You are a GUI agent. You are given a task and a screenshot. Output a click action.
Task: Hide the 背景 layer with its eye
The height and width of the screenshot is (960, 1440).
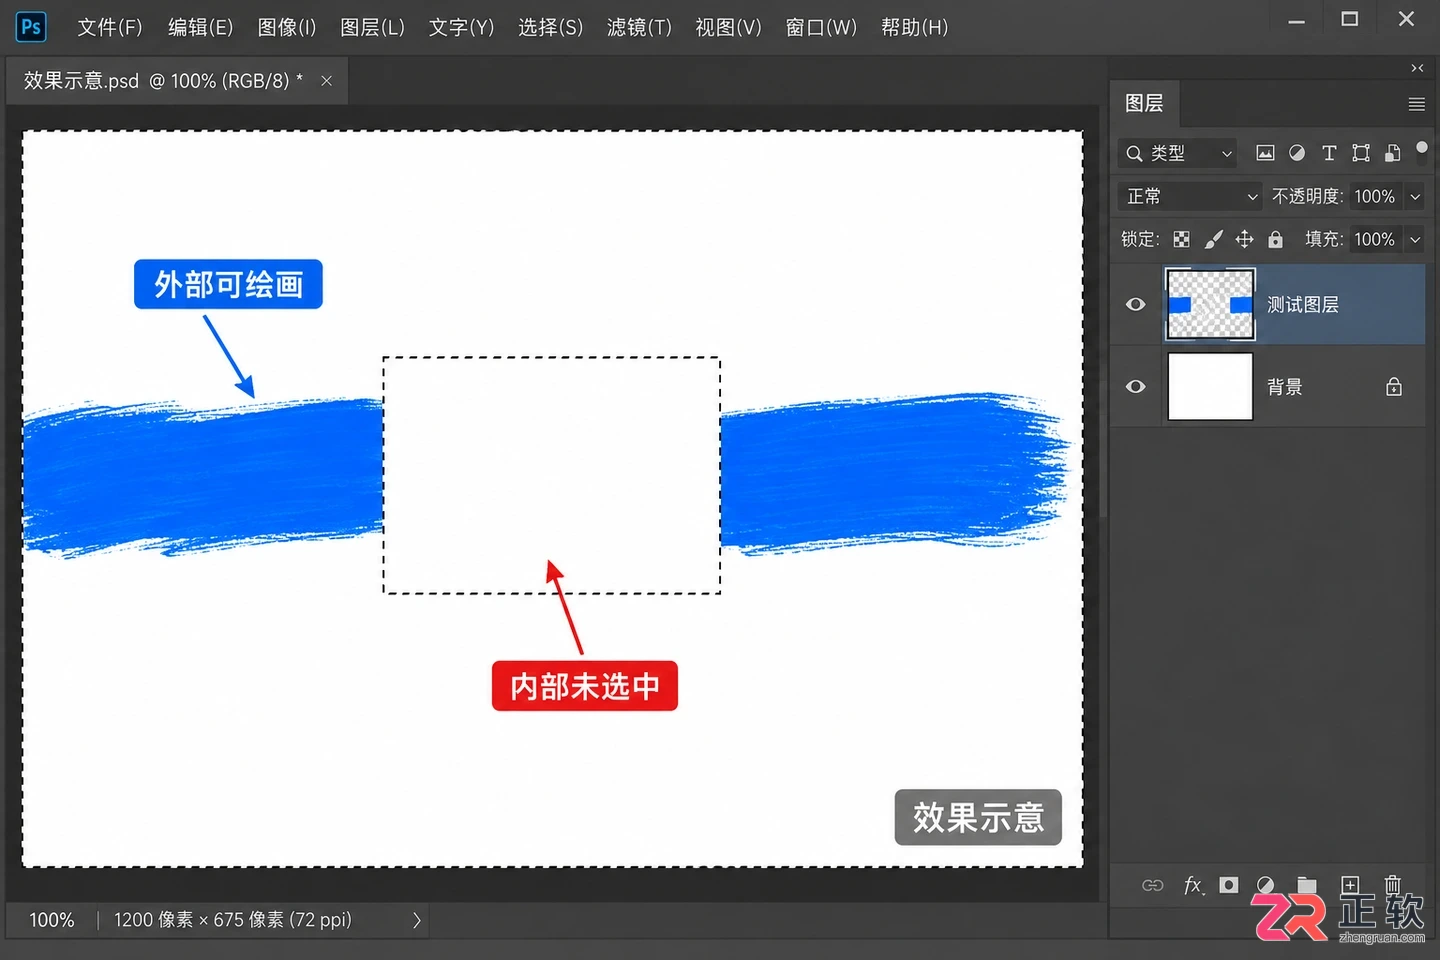pyautogui.click(x=1136, y=387)
